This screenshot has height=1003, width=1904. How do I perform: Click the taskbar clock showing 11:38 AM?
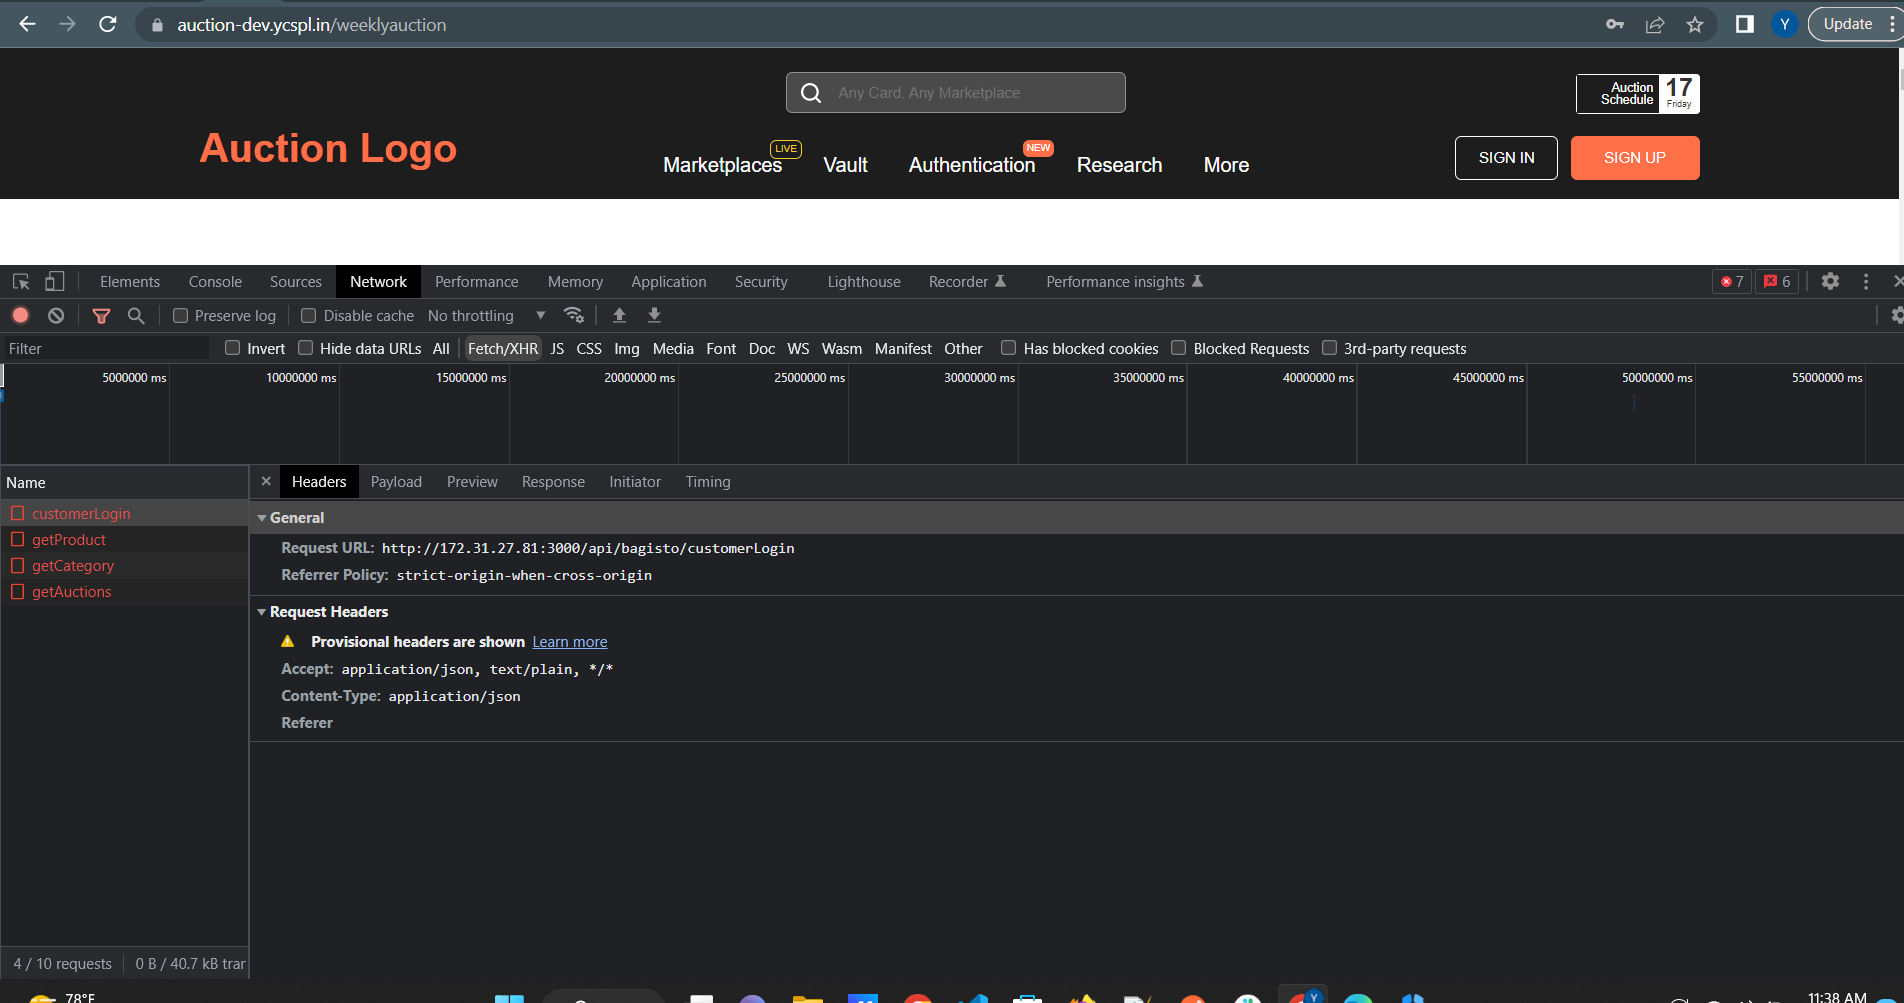[x=1837, y=996]
